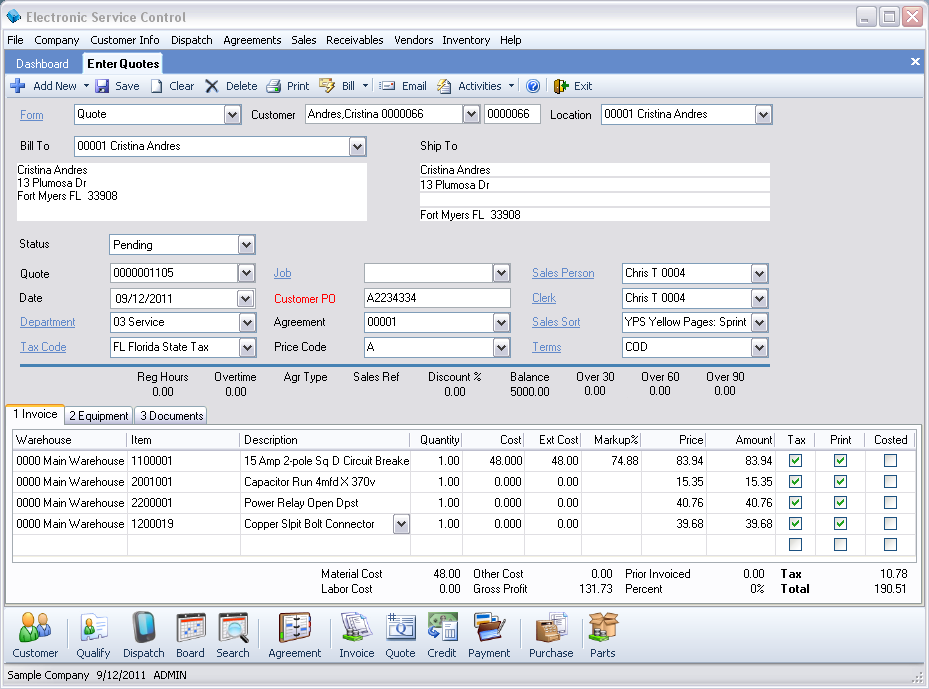Open the Parts icon in bottom toolbar
This screenshot has height=689, width=929.
click(602, 634)
